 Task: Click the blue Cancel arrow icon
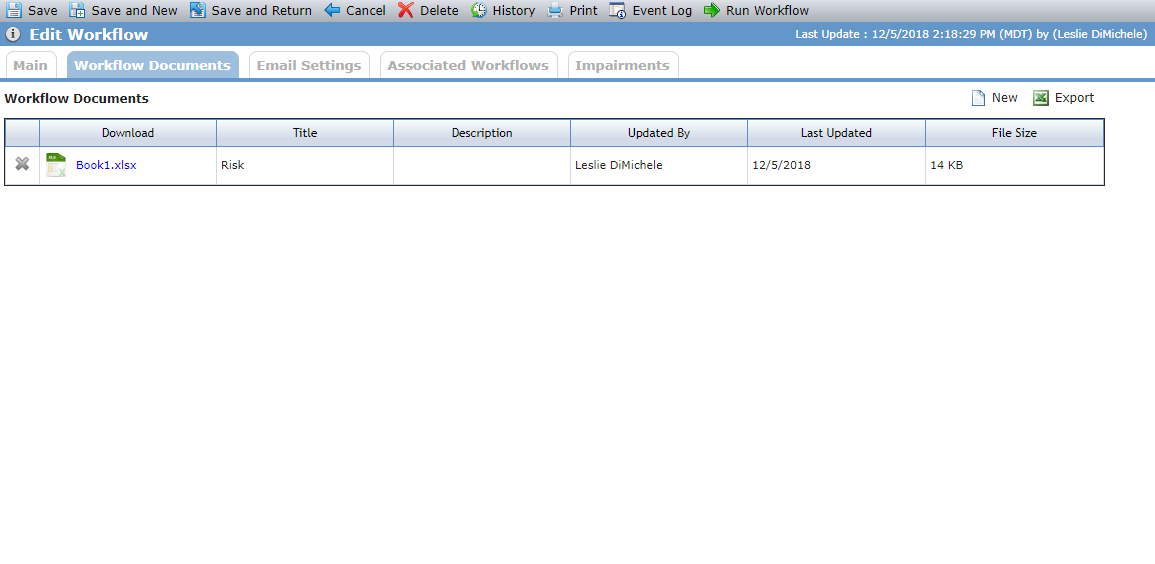pyautogui.click(x=332, y=10)
